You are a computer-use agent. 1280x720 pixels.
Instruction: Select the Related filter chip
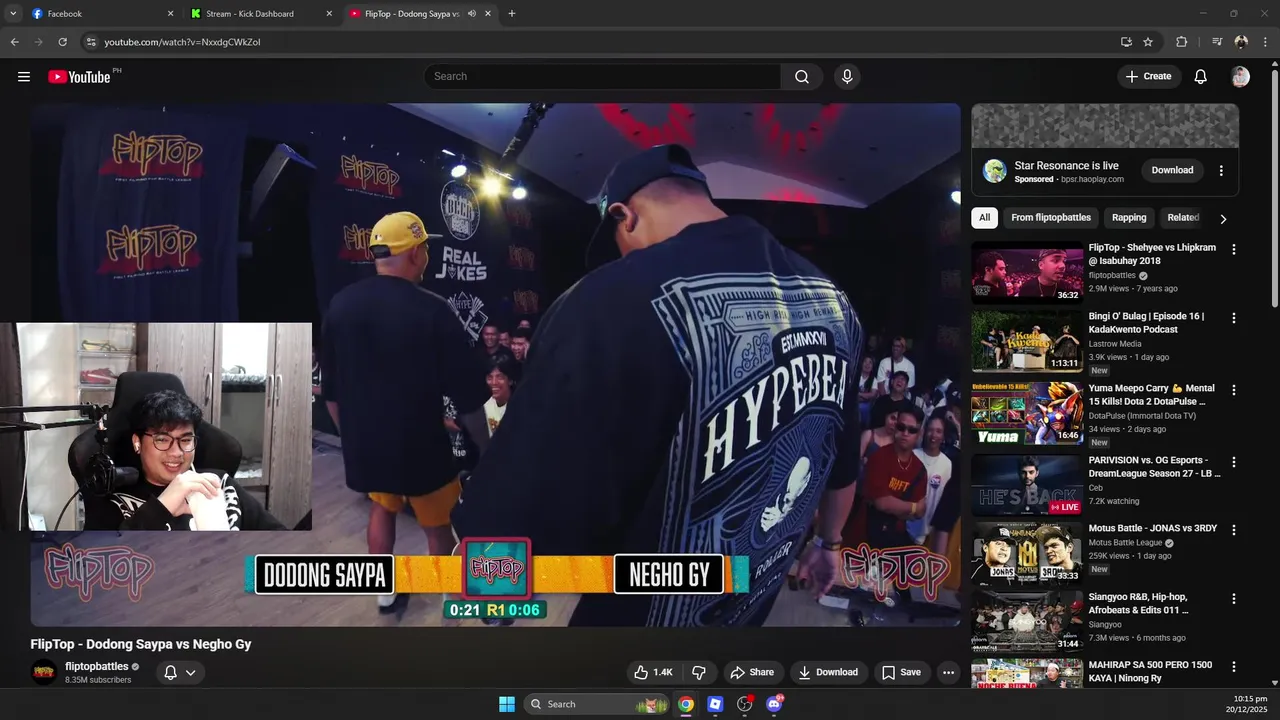click(1183, 218)
